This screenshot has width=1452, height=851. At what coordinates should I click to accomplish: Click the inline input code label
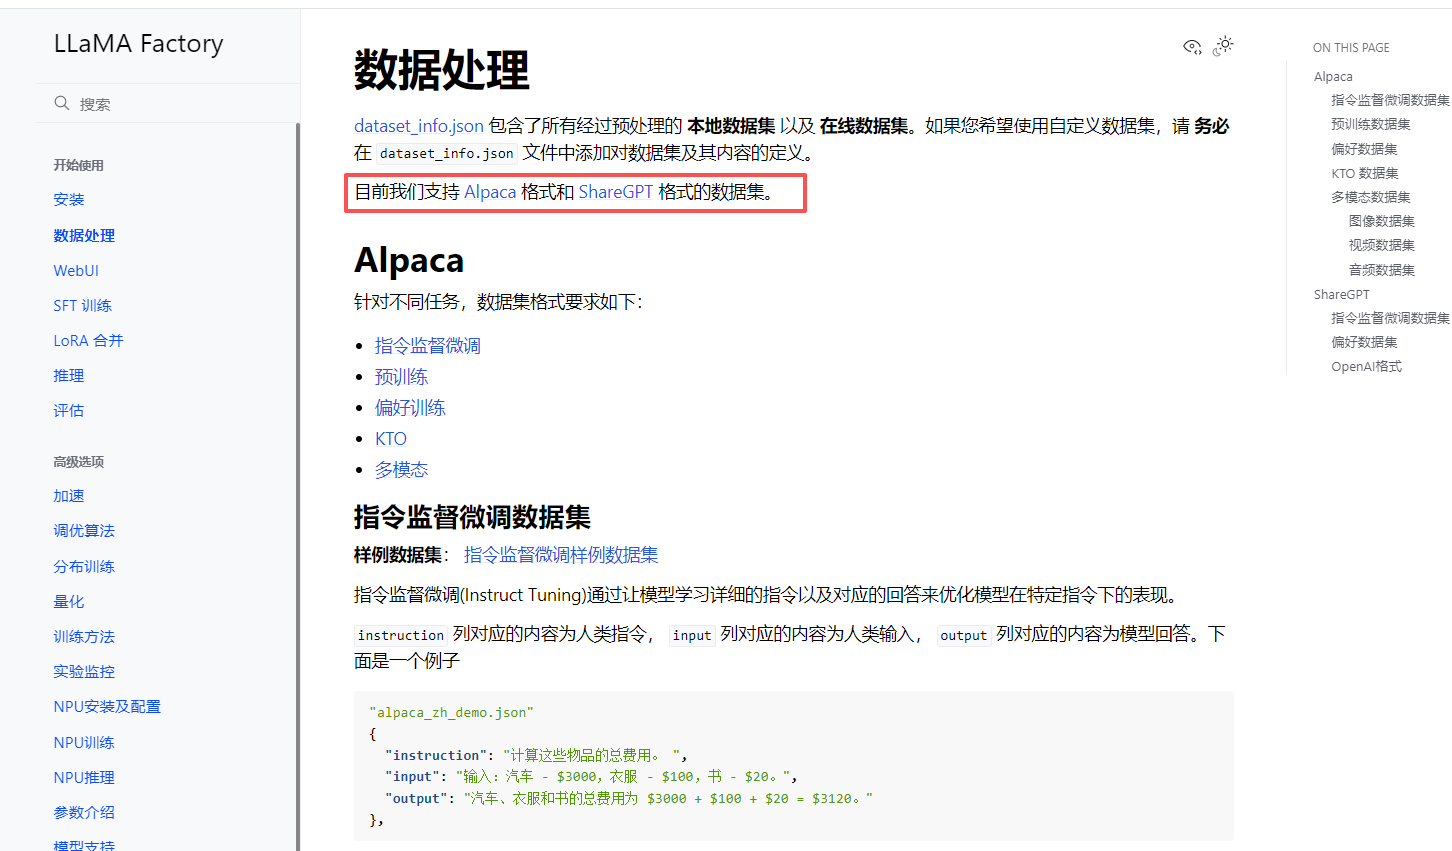coord(692,635)
